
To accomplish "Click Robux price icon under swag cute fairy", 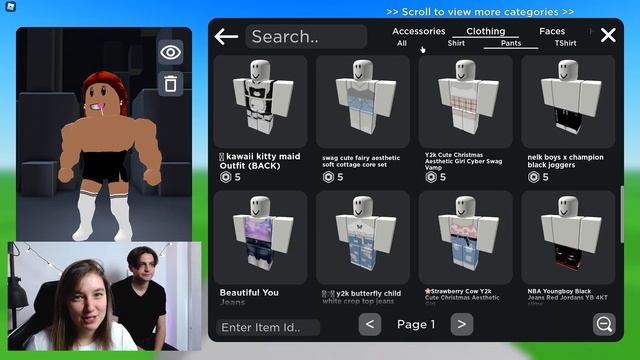I will (x=328, y=177).
